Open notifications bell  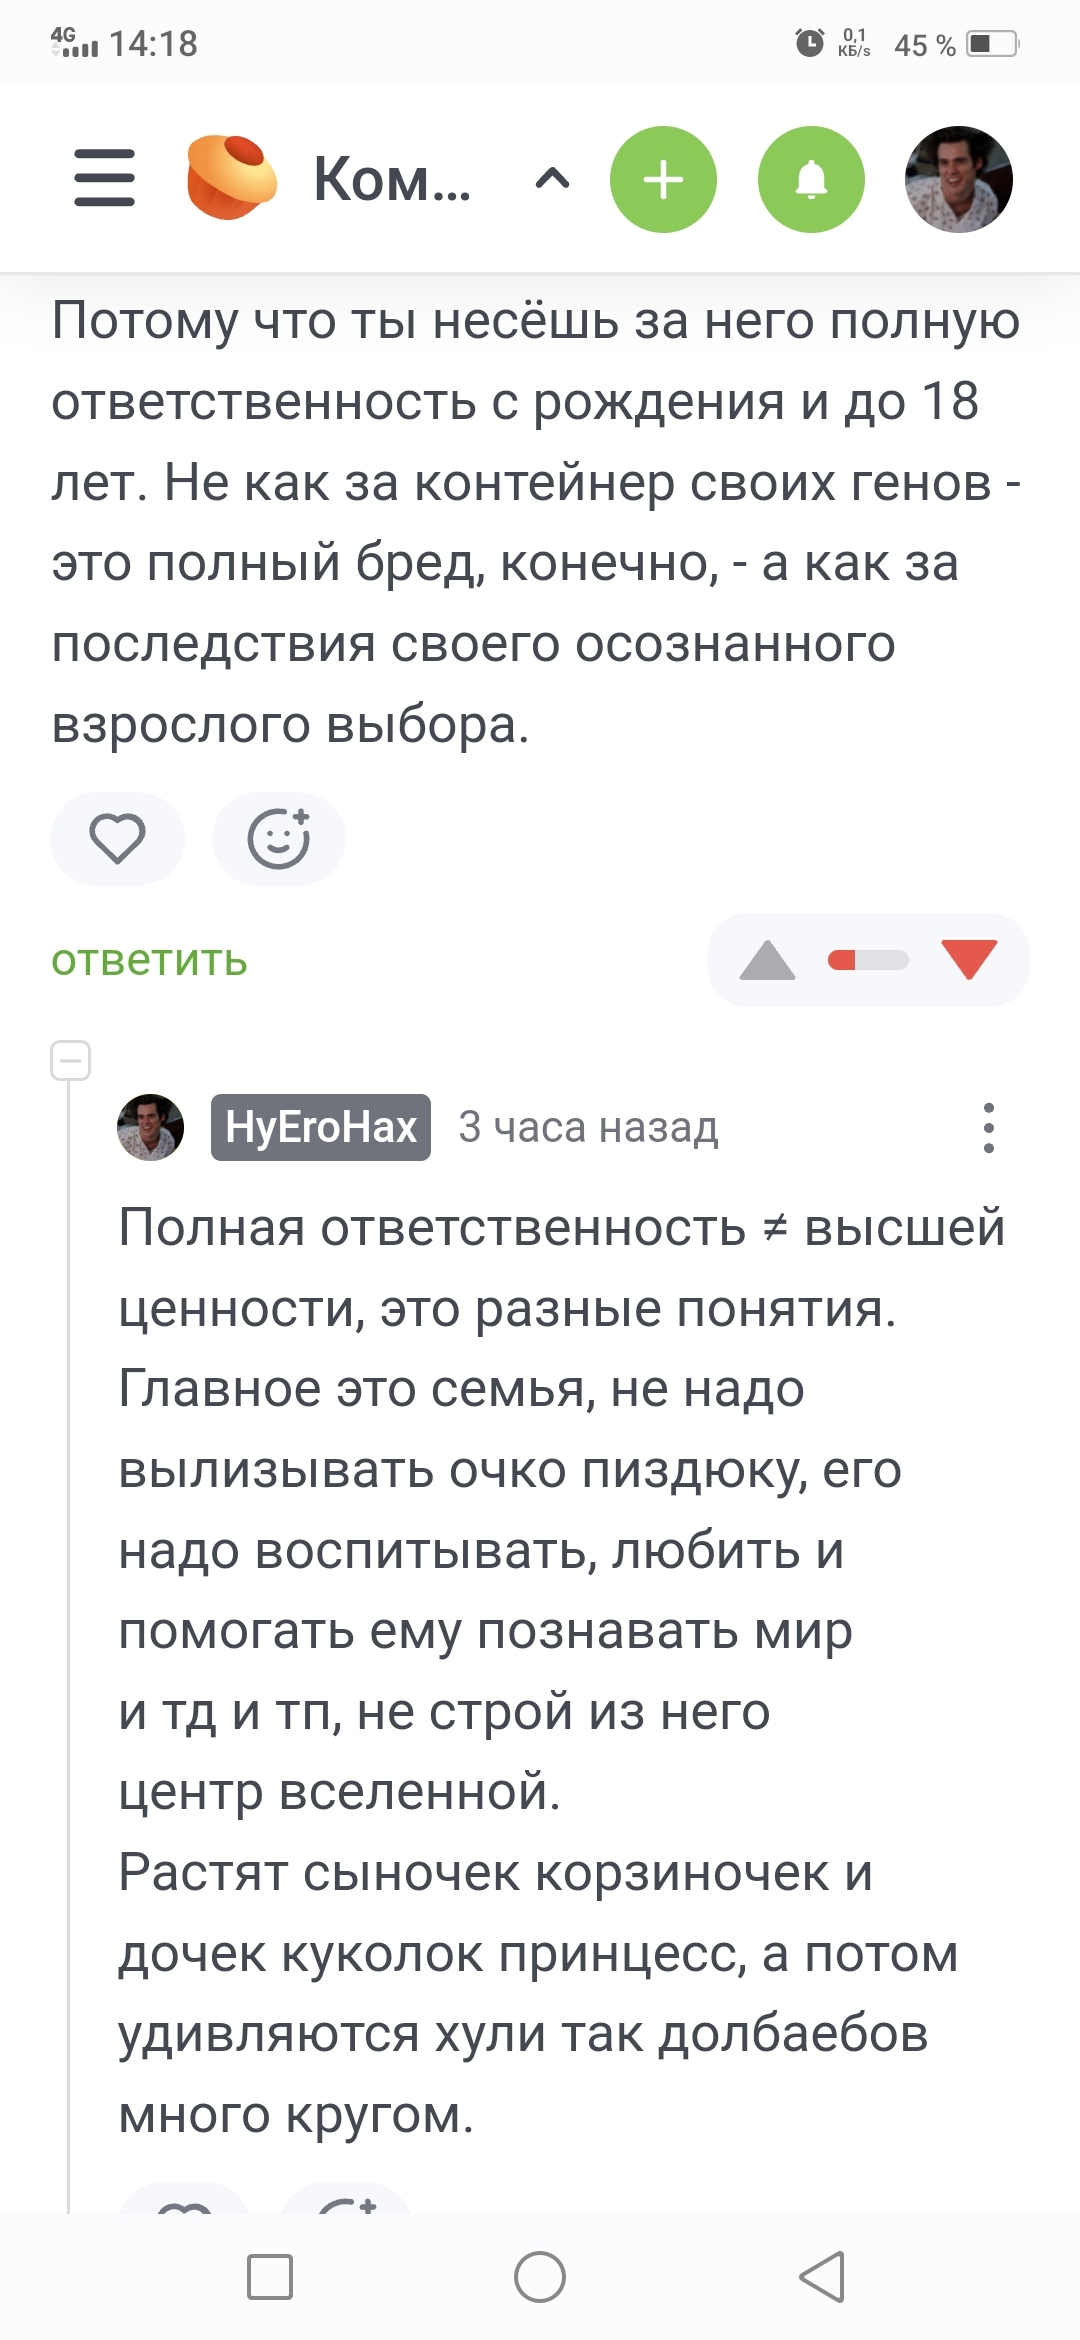click(811, 180)
